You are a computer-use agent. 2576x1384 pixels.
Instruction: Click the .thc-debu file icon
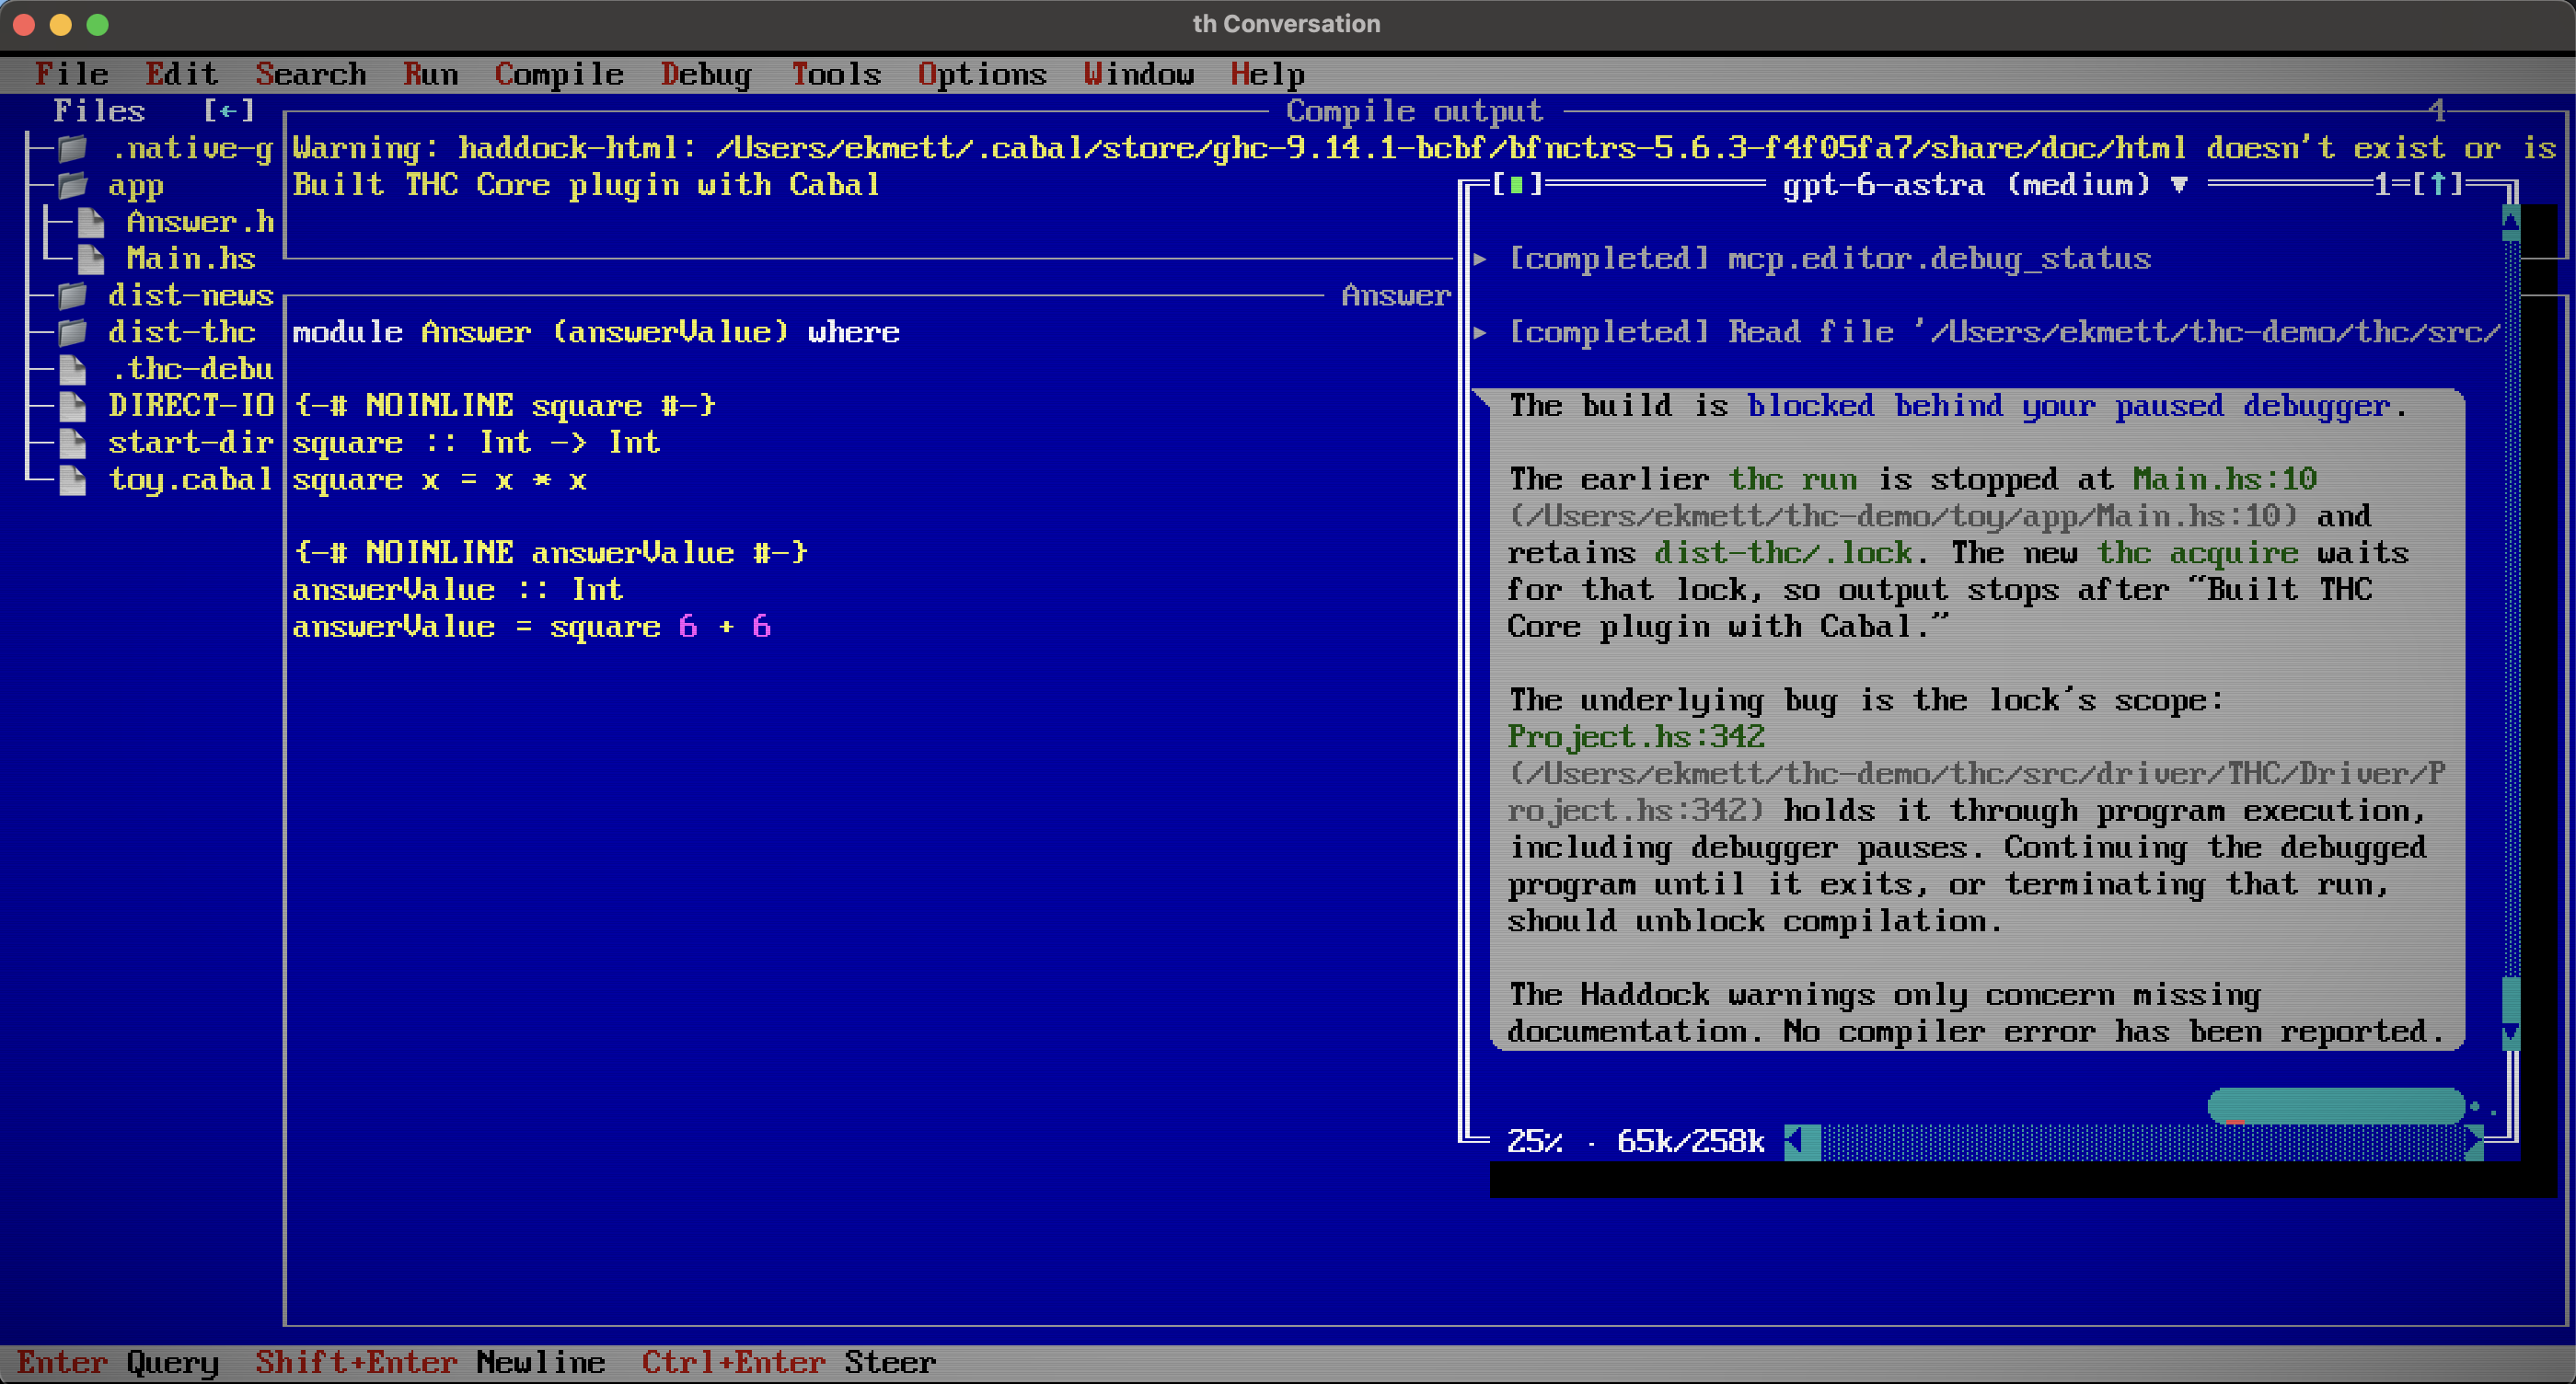72,369
